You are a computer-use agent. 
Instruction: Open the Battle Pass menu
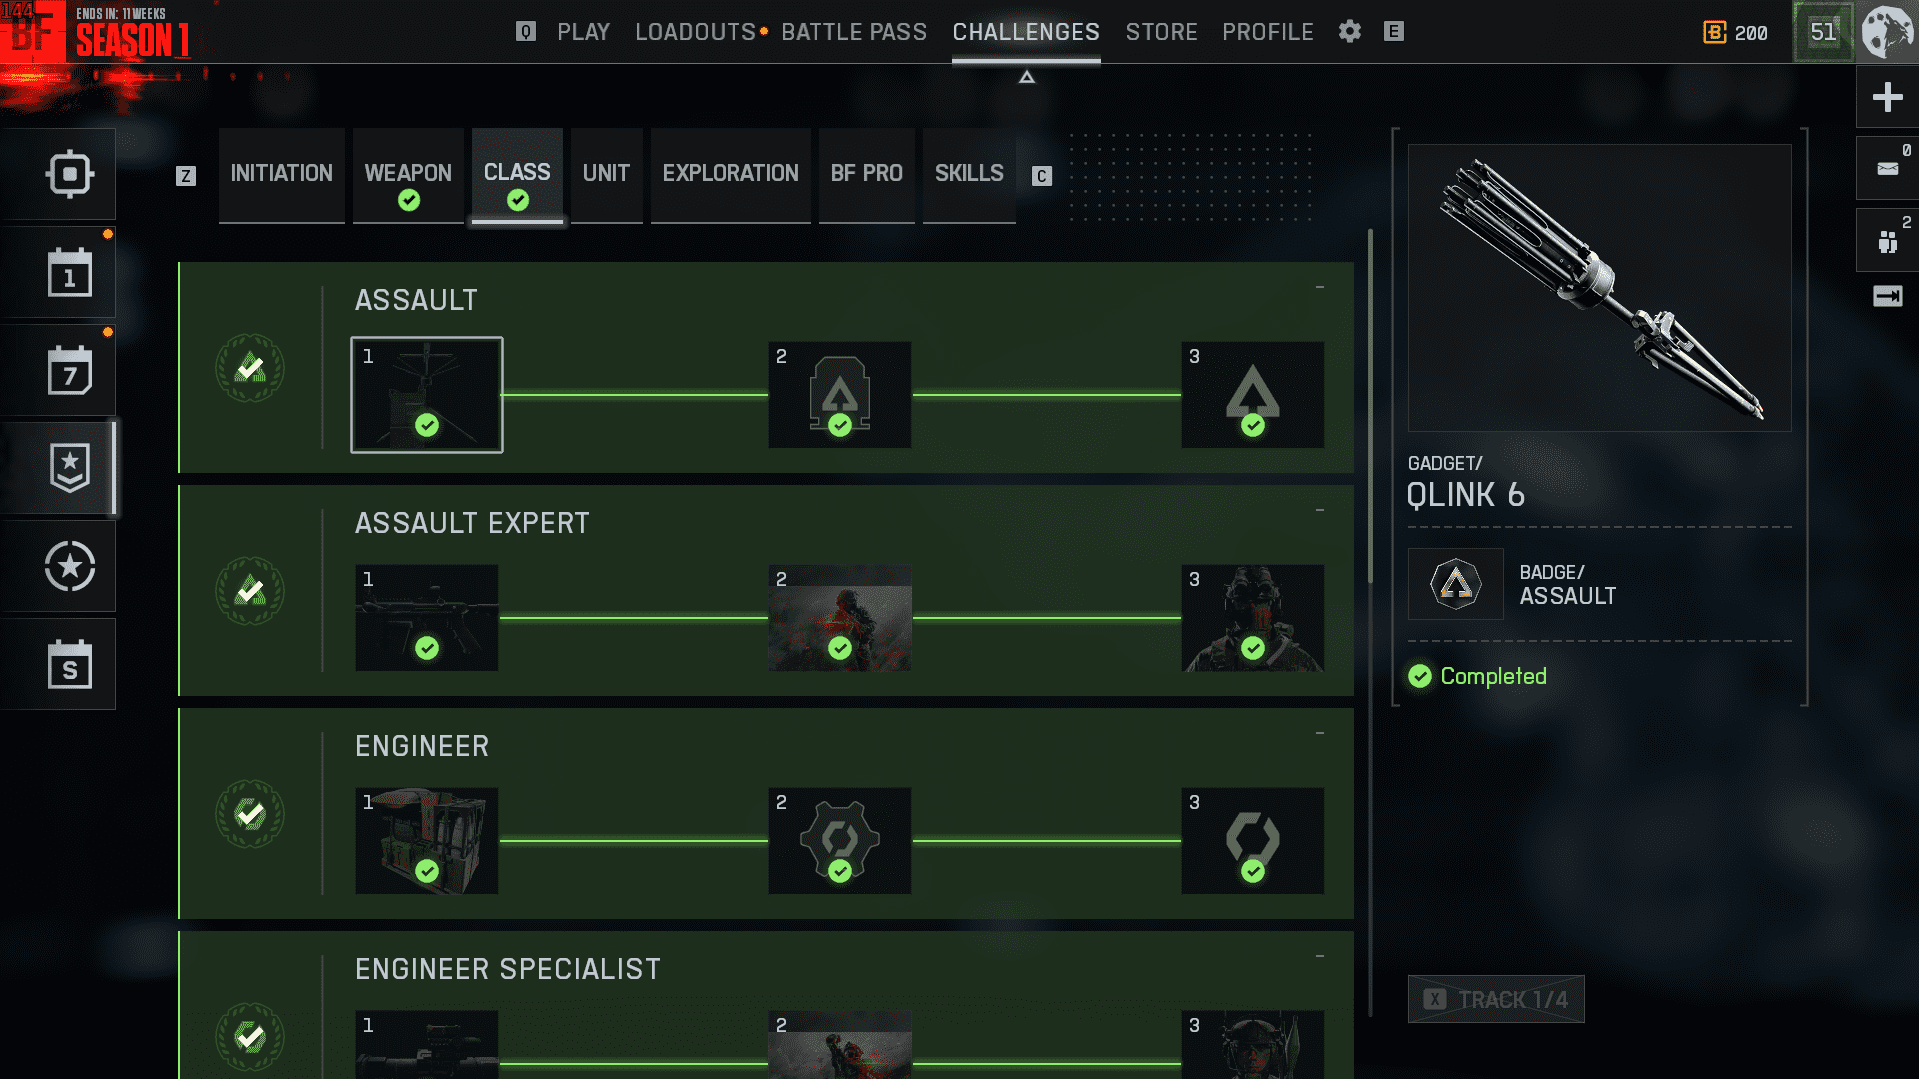tap(854, 32)
